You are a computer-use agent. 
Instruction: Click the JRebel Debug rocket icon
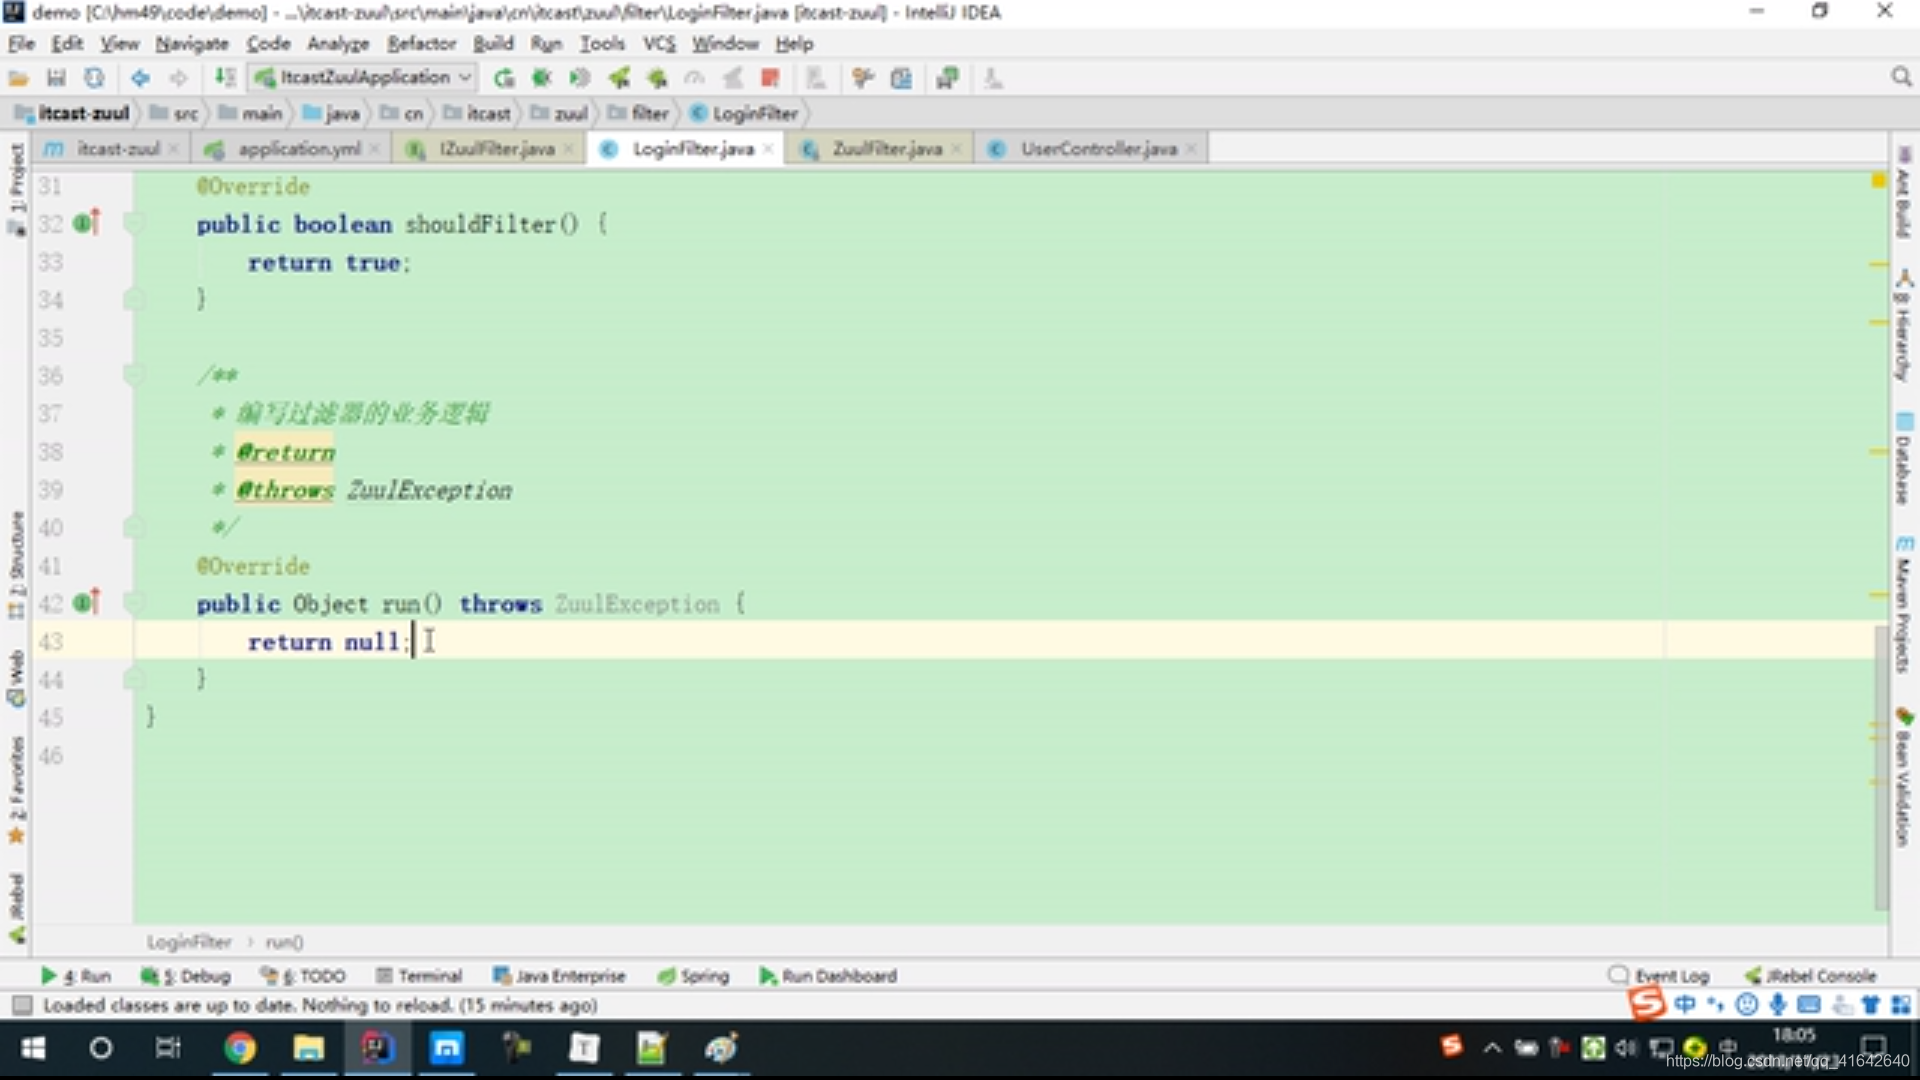click(x=657, y=78)
